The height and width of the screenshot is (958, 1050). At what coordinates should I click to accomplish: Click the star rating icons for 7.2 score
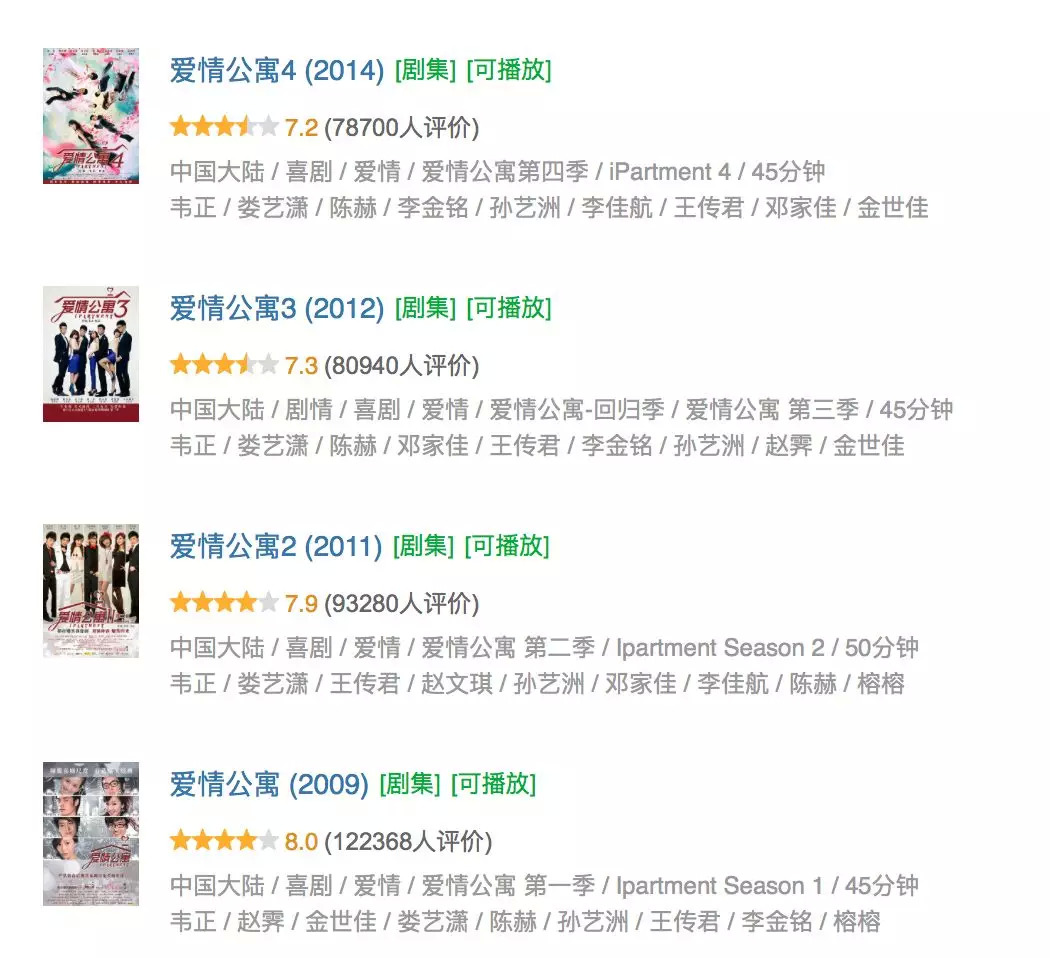(x=224, y=127)
